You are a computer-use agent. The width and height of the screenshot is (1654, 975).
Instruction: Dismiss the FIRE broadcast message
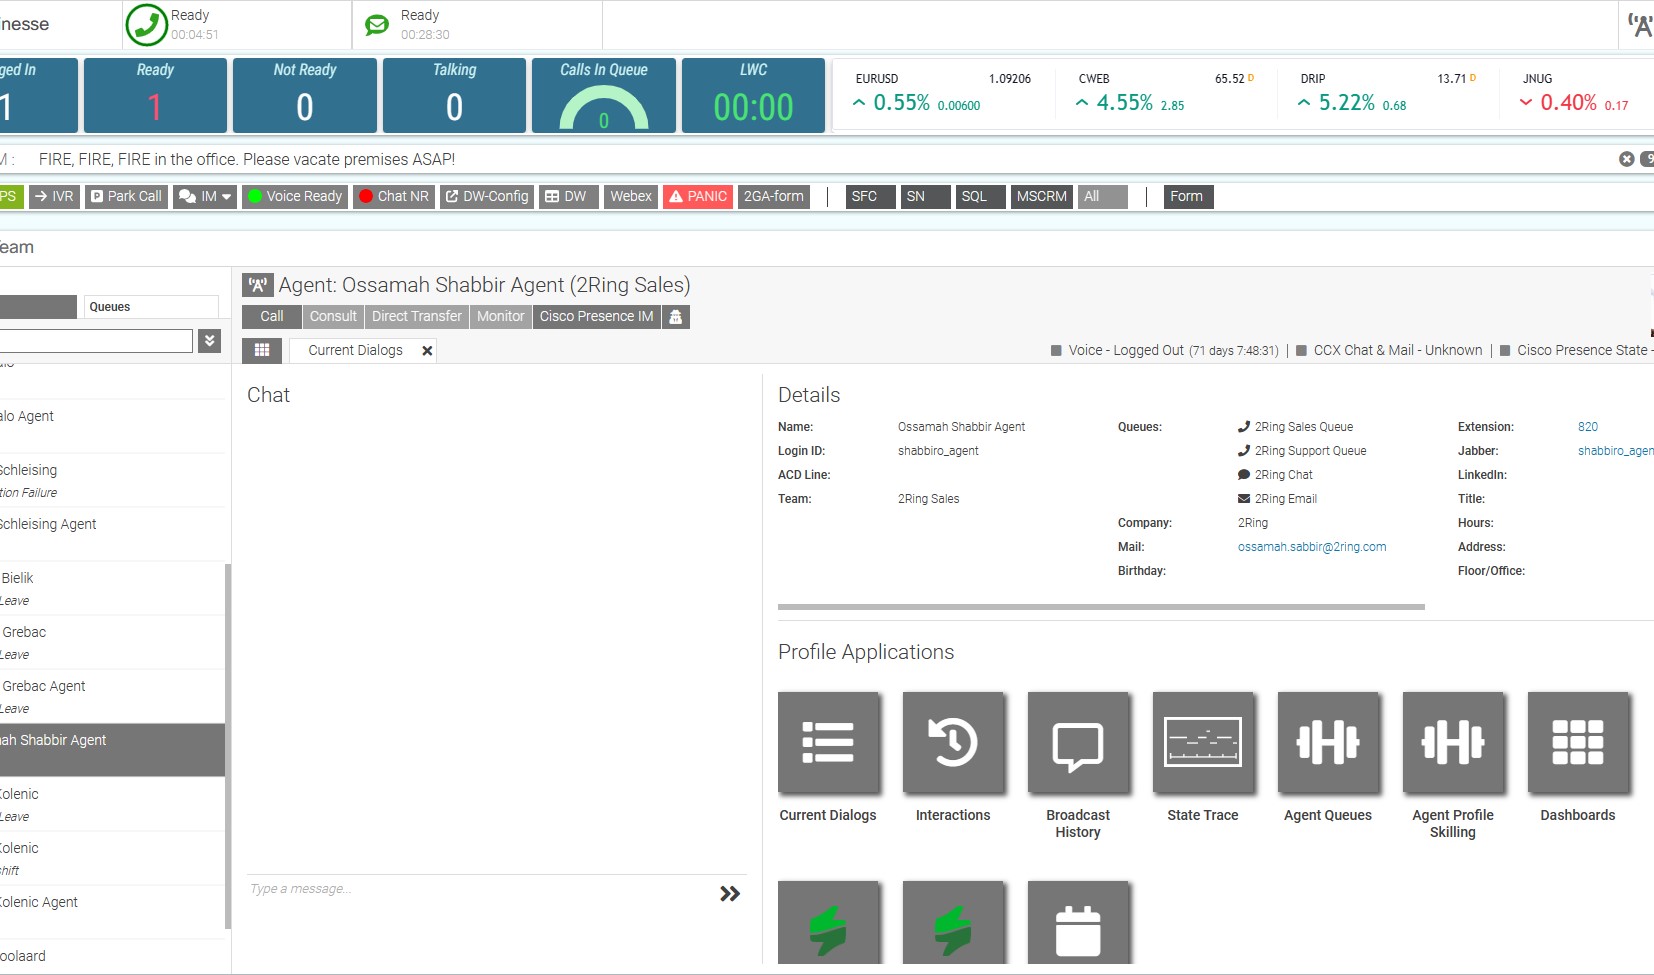pos(1627,159)
